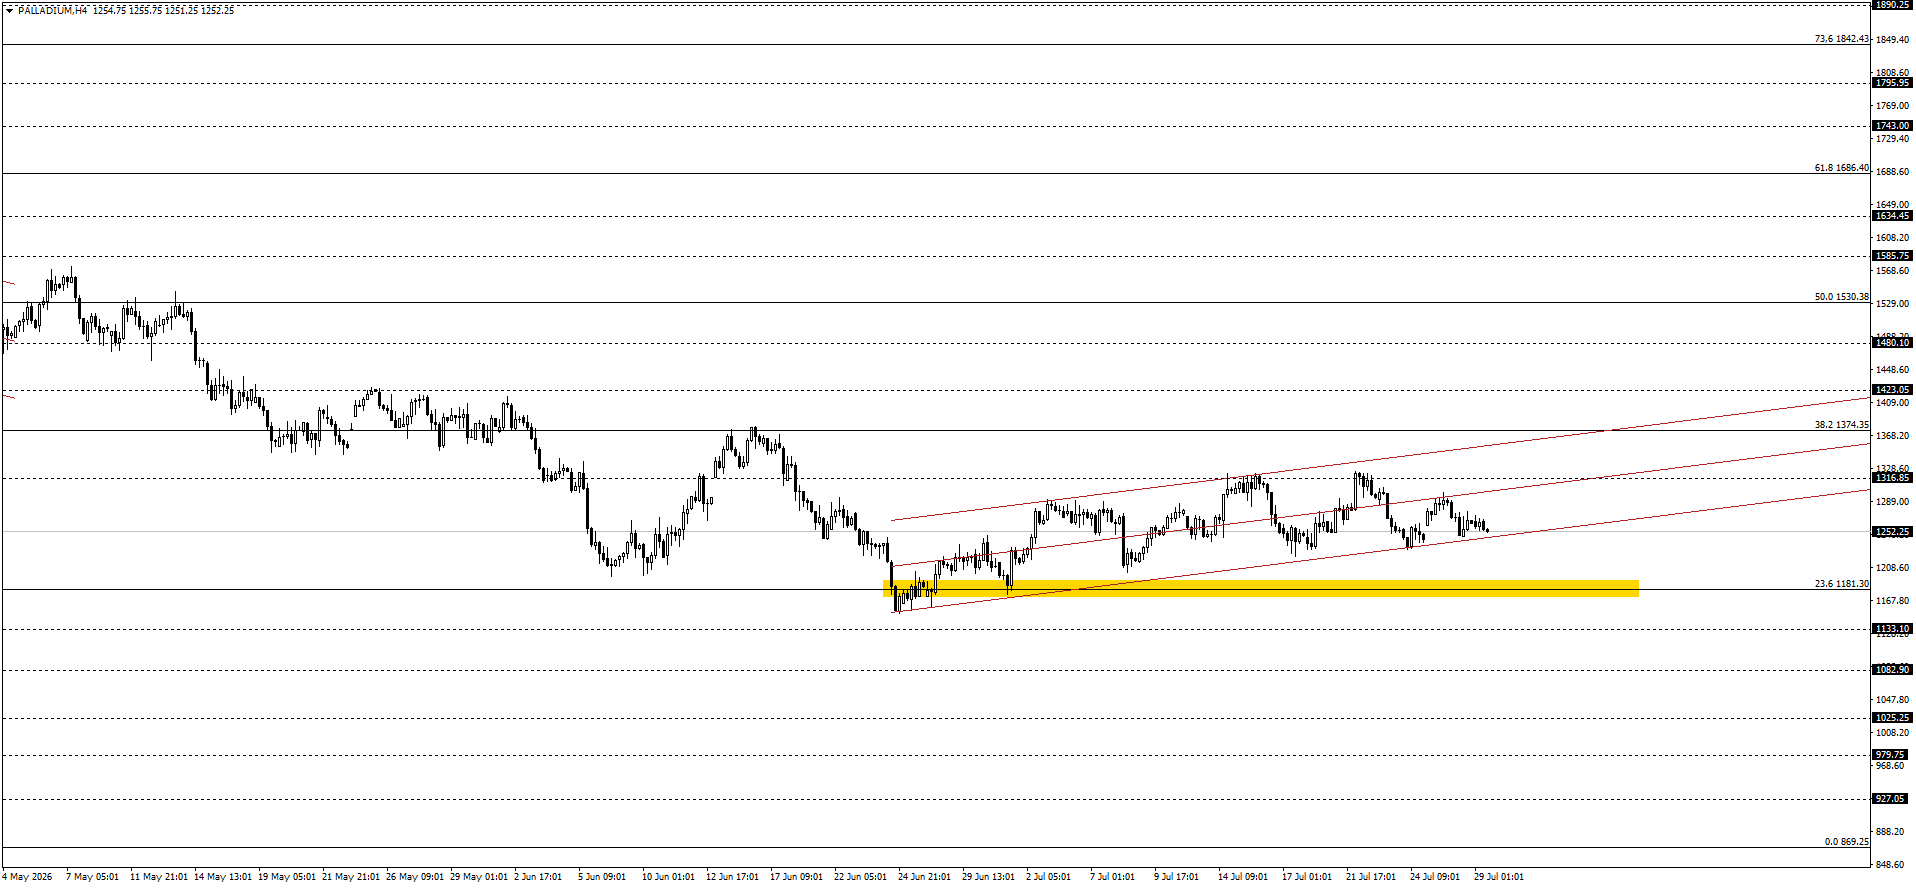Click the 14 Jul 09:01 time label
The height and width of the screenshot is (888, 1916).
(x=1242, y=877)
